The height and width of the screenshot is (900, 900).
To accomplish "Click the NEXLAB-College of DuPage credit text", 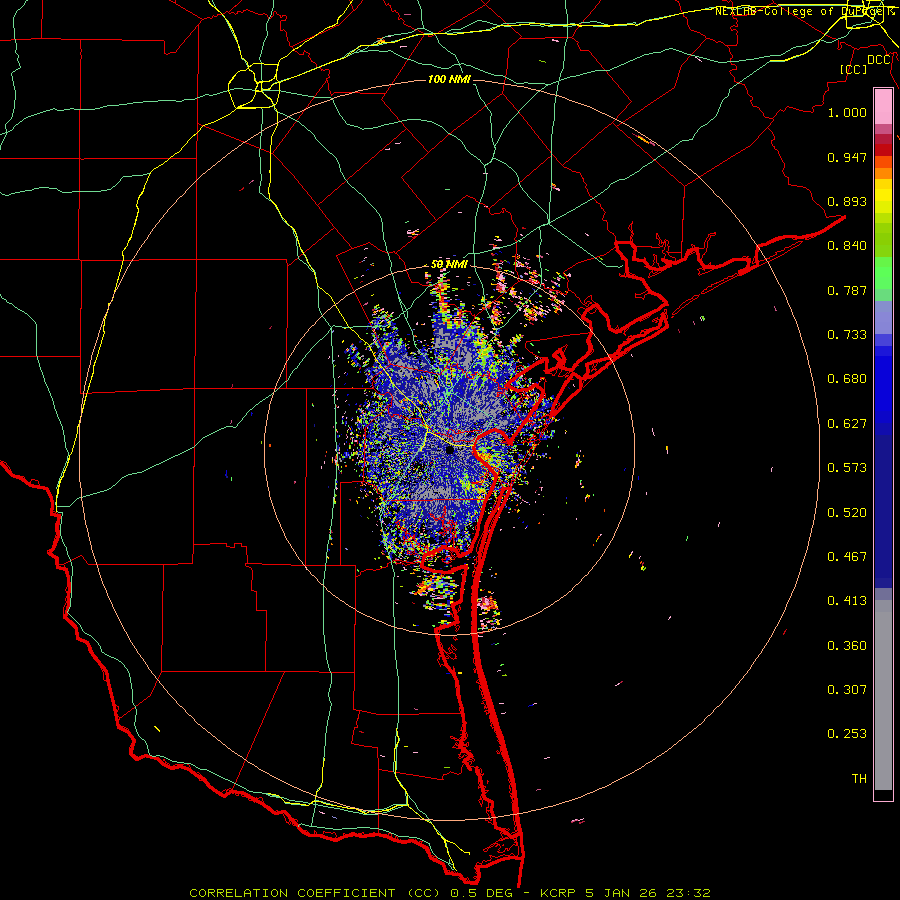I will coord(805,11).
